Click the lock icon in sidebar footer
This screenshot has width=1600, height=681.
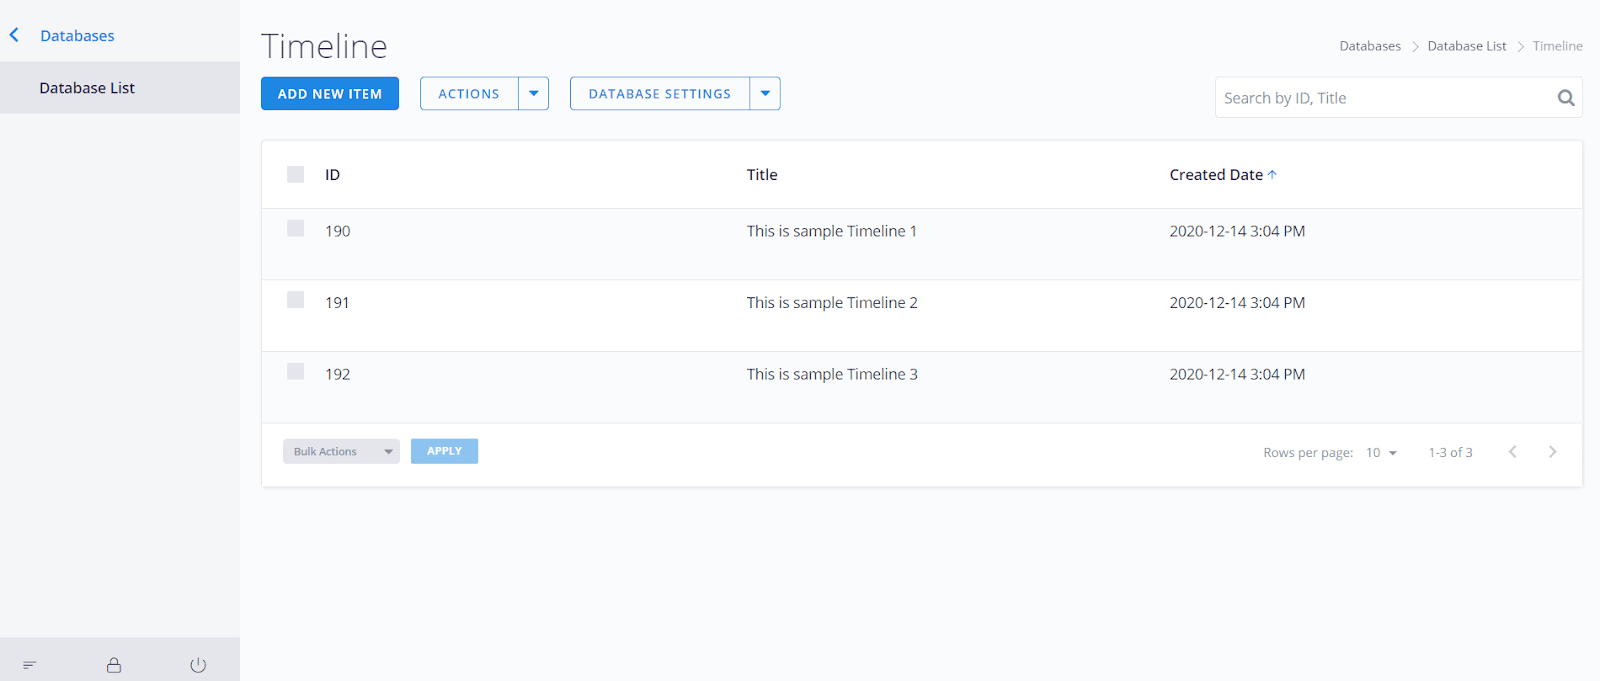click(x=114, y=665)
